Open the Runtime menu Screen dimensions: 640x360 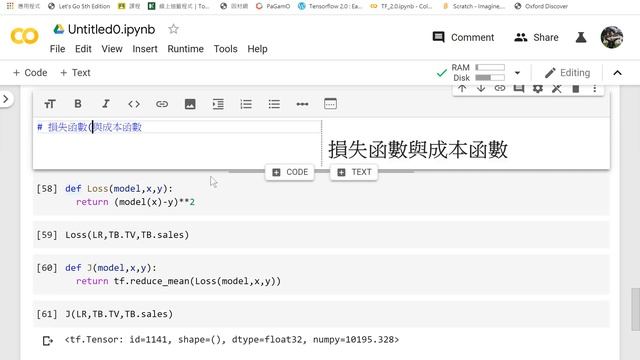click(x=186, y=49)
